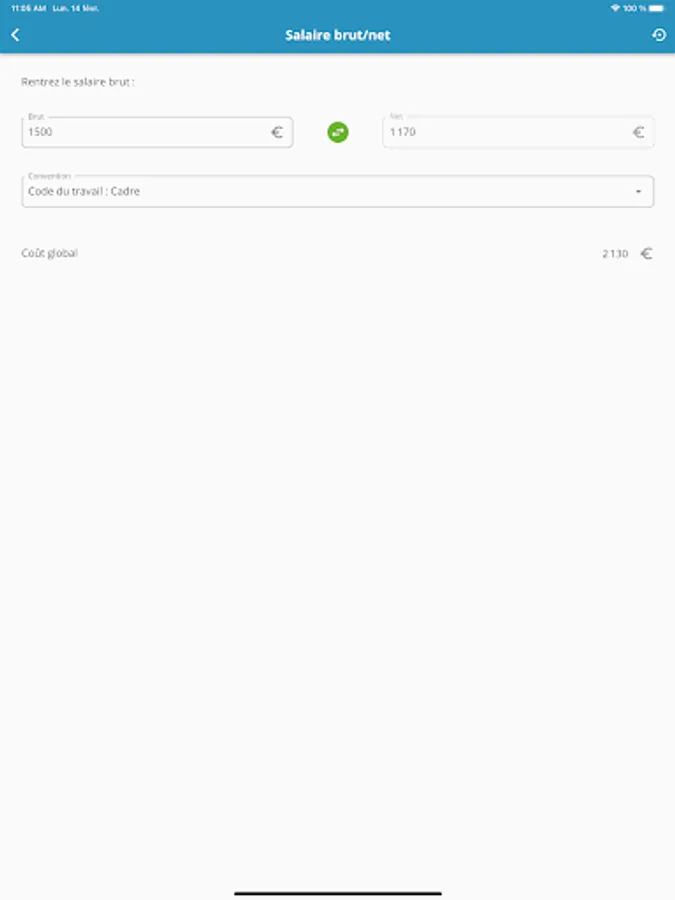Open the calculation history icon

(x=659, y=35)
